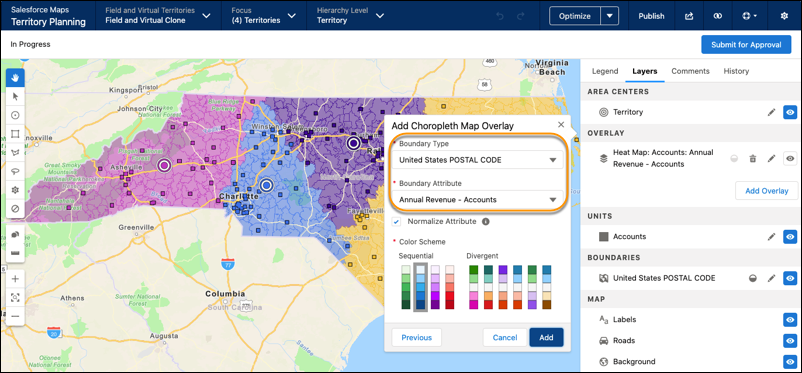The width and height of the screenshot is (802, 373).
Task: Delete the Heat Map overlay
Action: pos(752,159)
